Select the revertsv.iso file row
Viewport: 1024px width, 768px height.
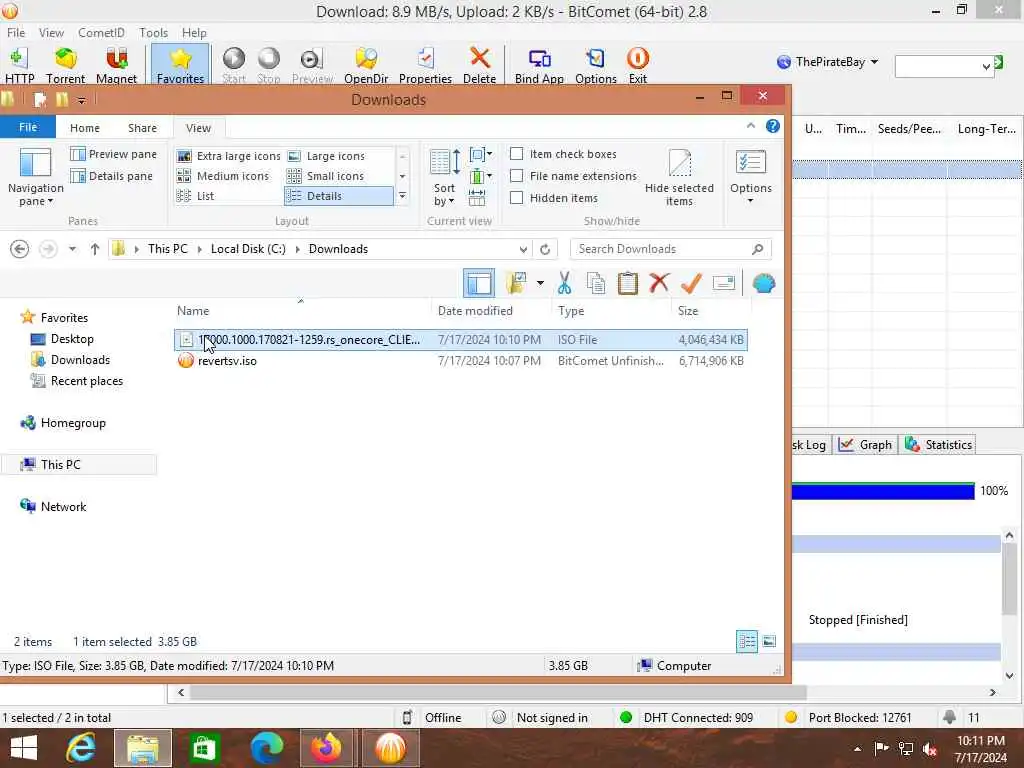460,360
